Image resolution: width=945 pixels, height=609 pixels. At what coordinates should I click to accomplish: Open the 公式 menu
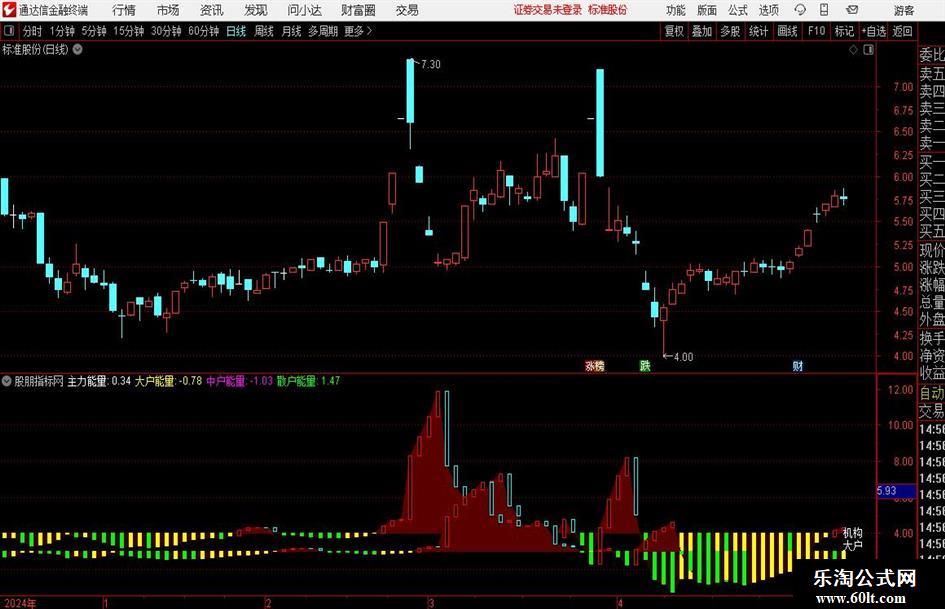coord(738,10)
